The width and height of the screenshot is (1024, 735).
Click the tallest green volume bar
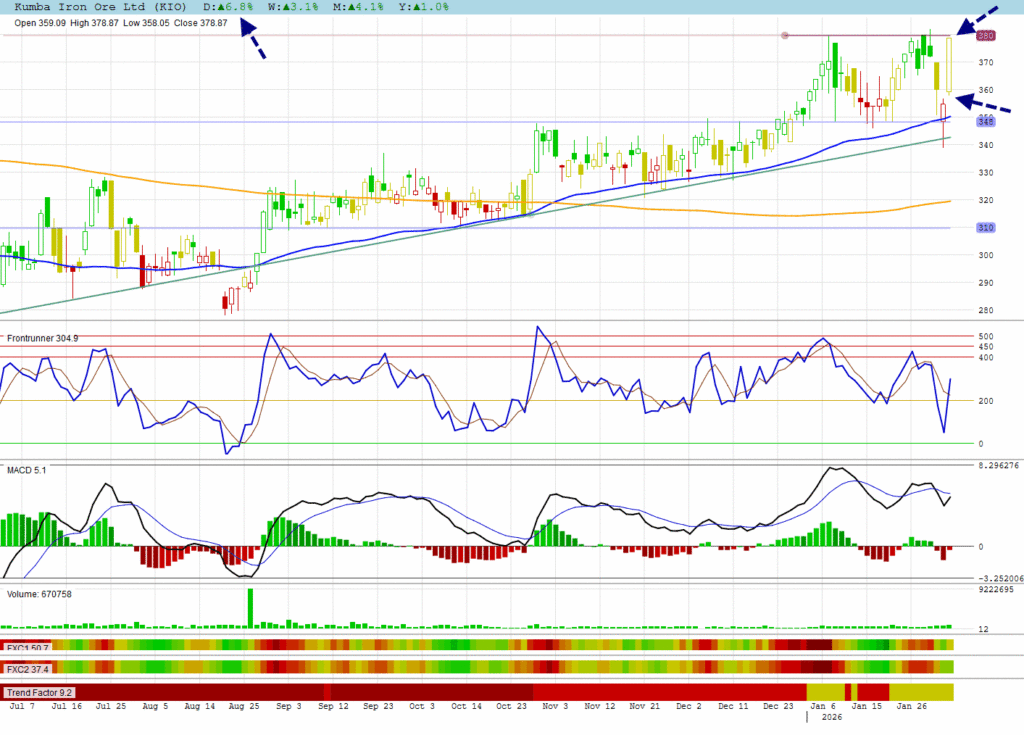tap(250, 608)
